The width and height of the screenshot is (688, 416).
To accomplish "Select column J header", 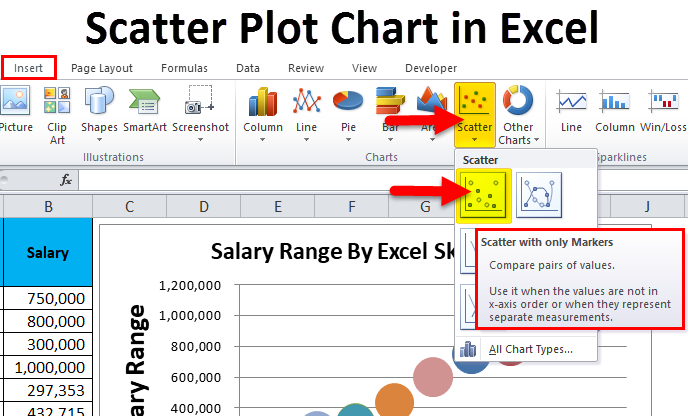I will tap(647, 206).
